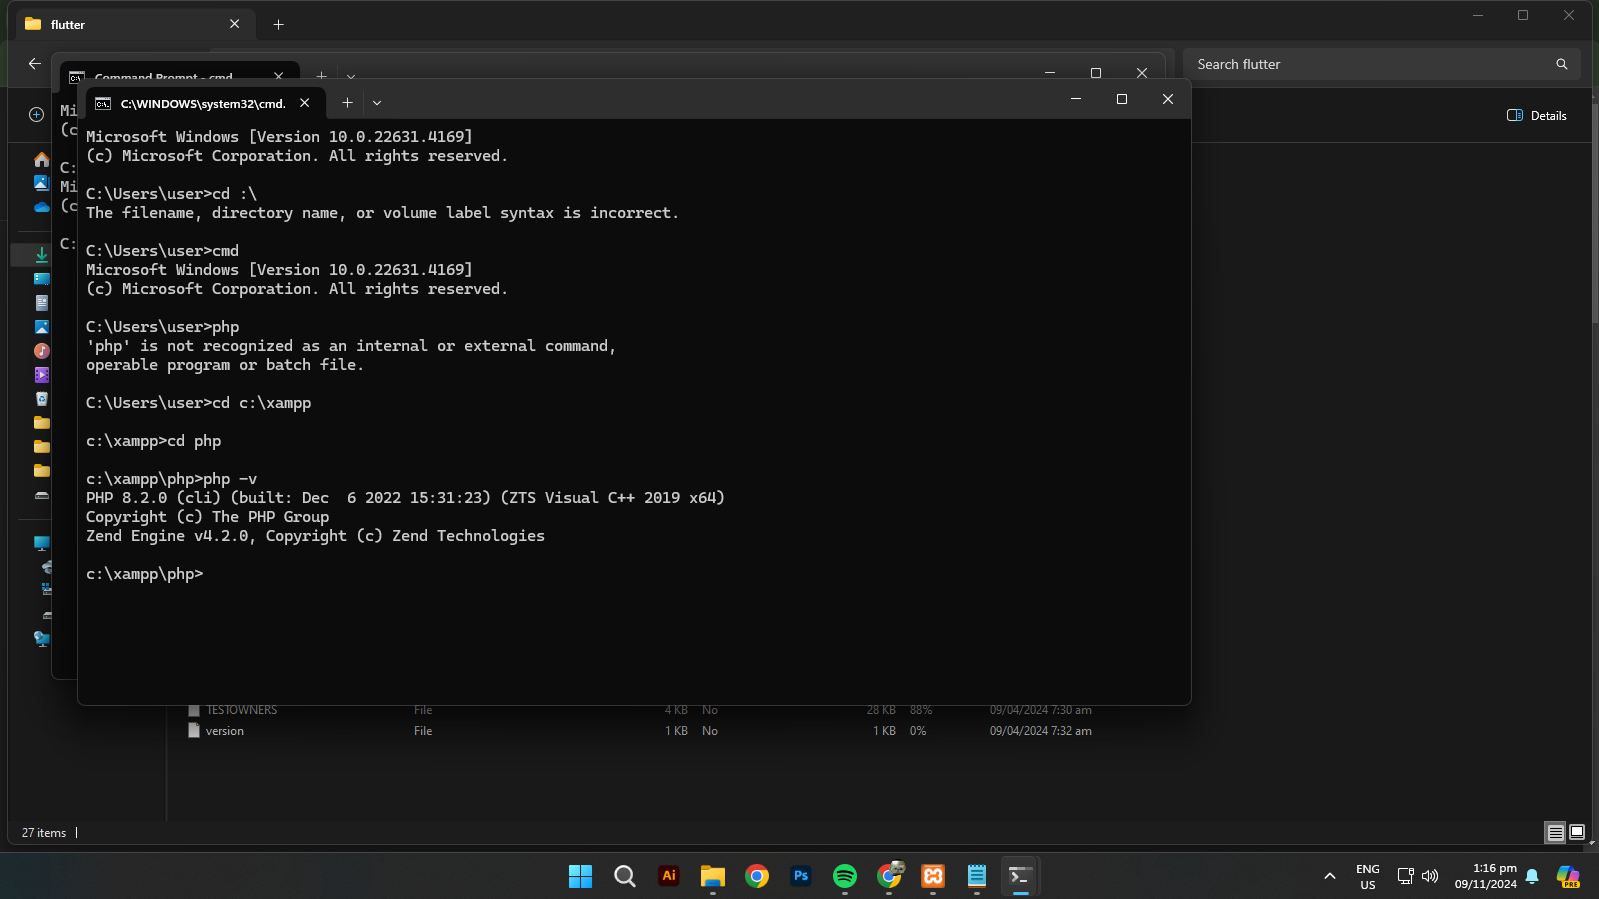Launch Adobe Illustrator from the taskbar

pyautogui.click(x=669, y=876)
